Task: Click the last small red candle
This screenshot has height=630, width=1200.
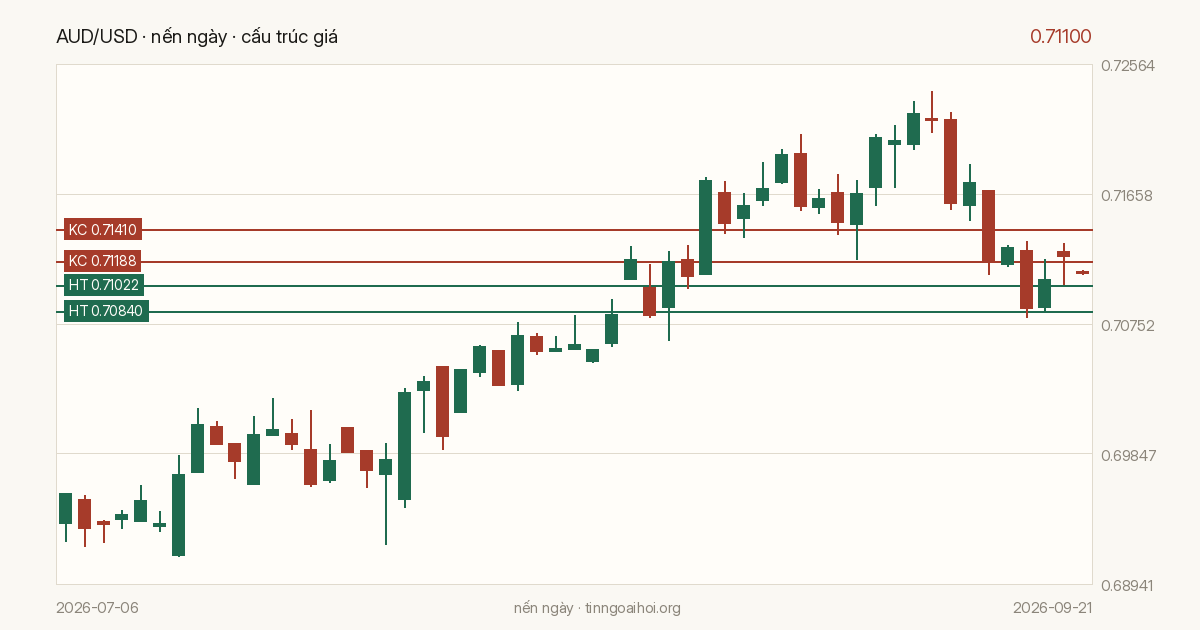Action: coord(1082,272)
